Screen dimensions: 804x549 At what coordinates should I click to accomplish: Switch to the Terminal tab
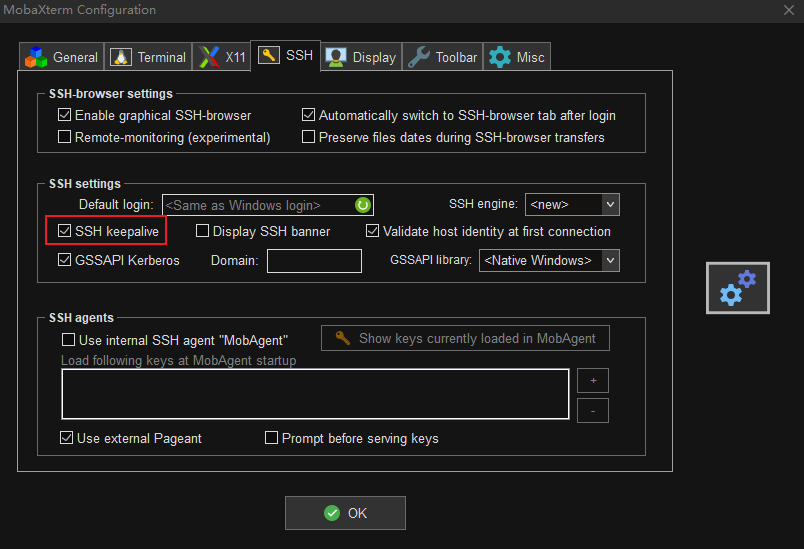(x=148, y=57)
